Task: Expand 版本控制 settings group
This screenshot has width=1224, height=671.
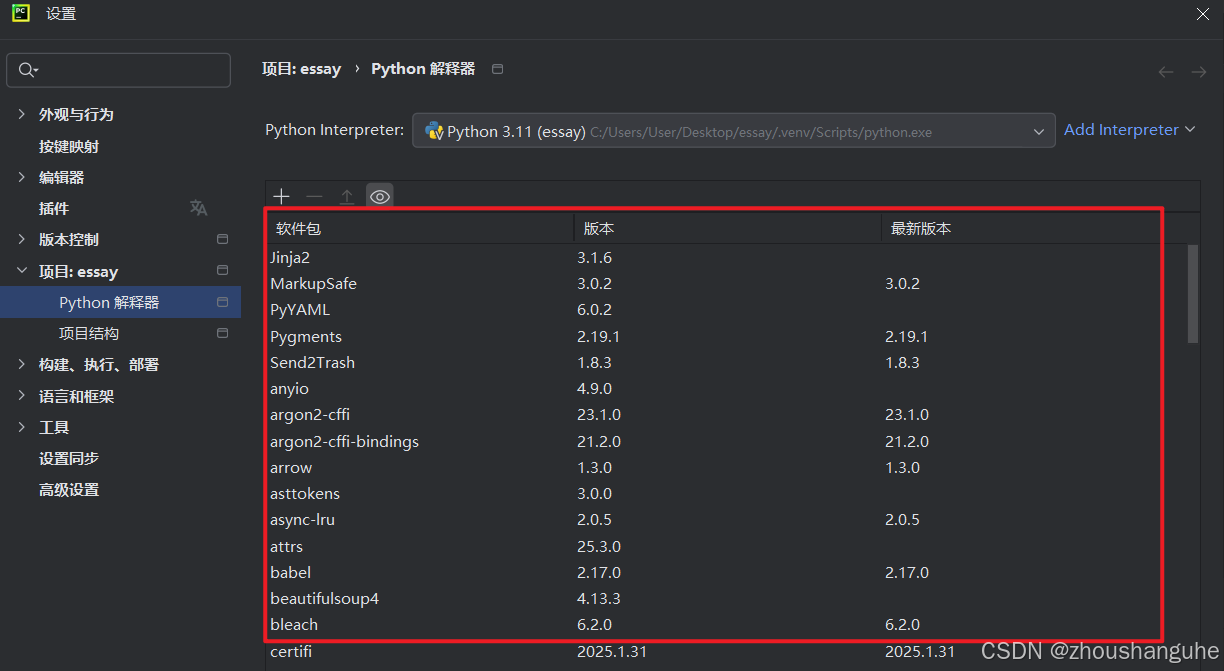Action: (21, 239)
